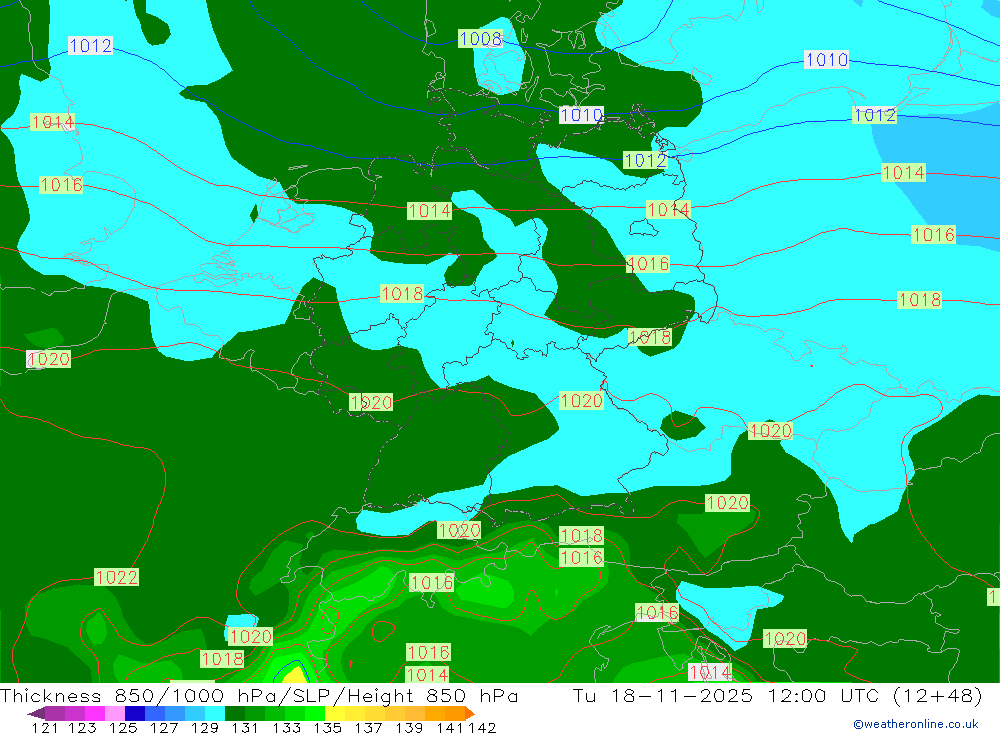Screen dimensions: 1000x733
Task: Click the cyan legend swatch above 129
Action: point(214,713)
